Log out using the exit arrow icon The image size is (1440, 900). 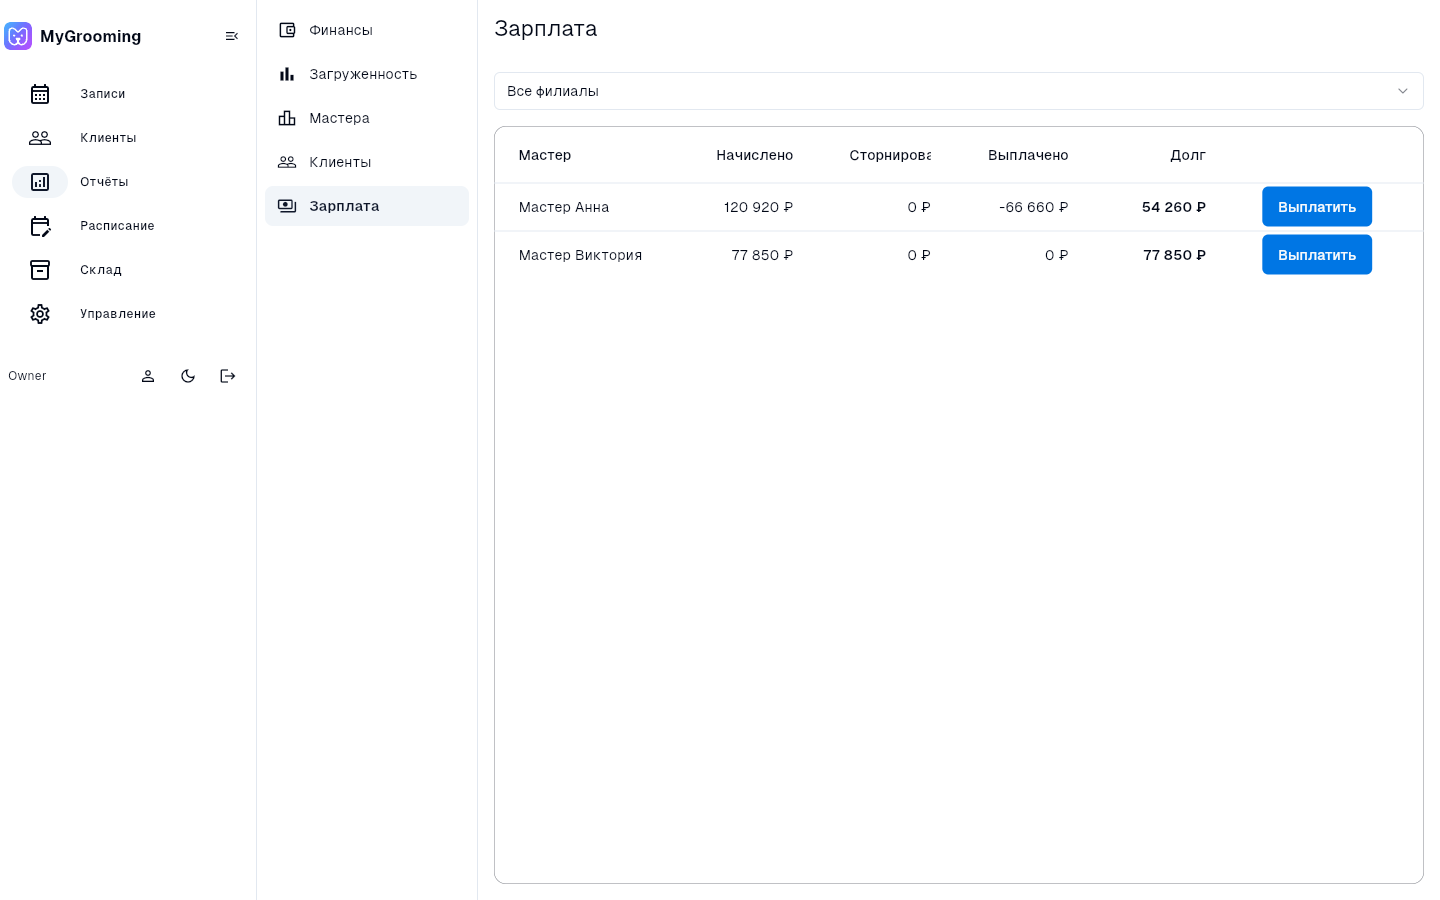click(228, 376)
